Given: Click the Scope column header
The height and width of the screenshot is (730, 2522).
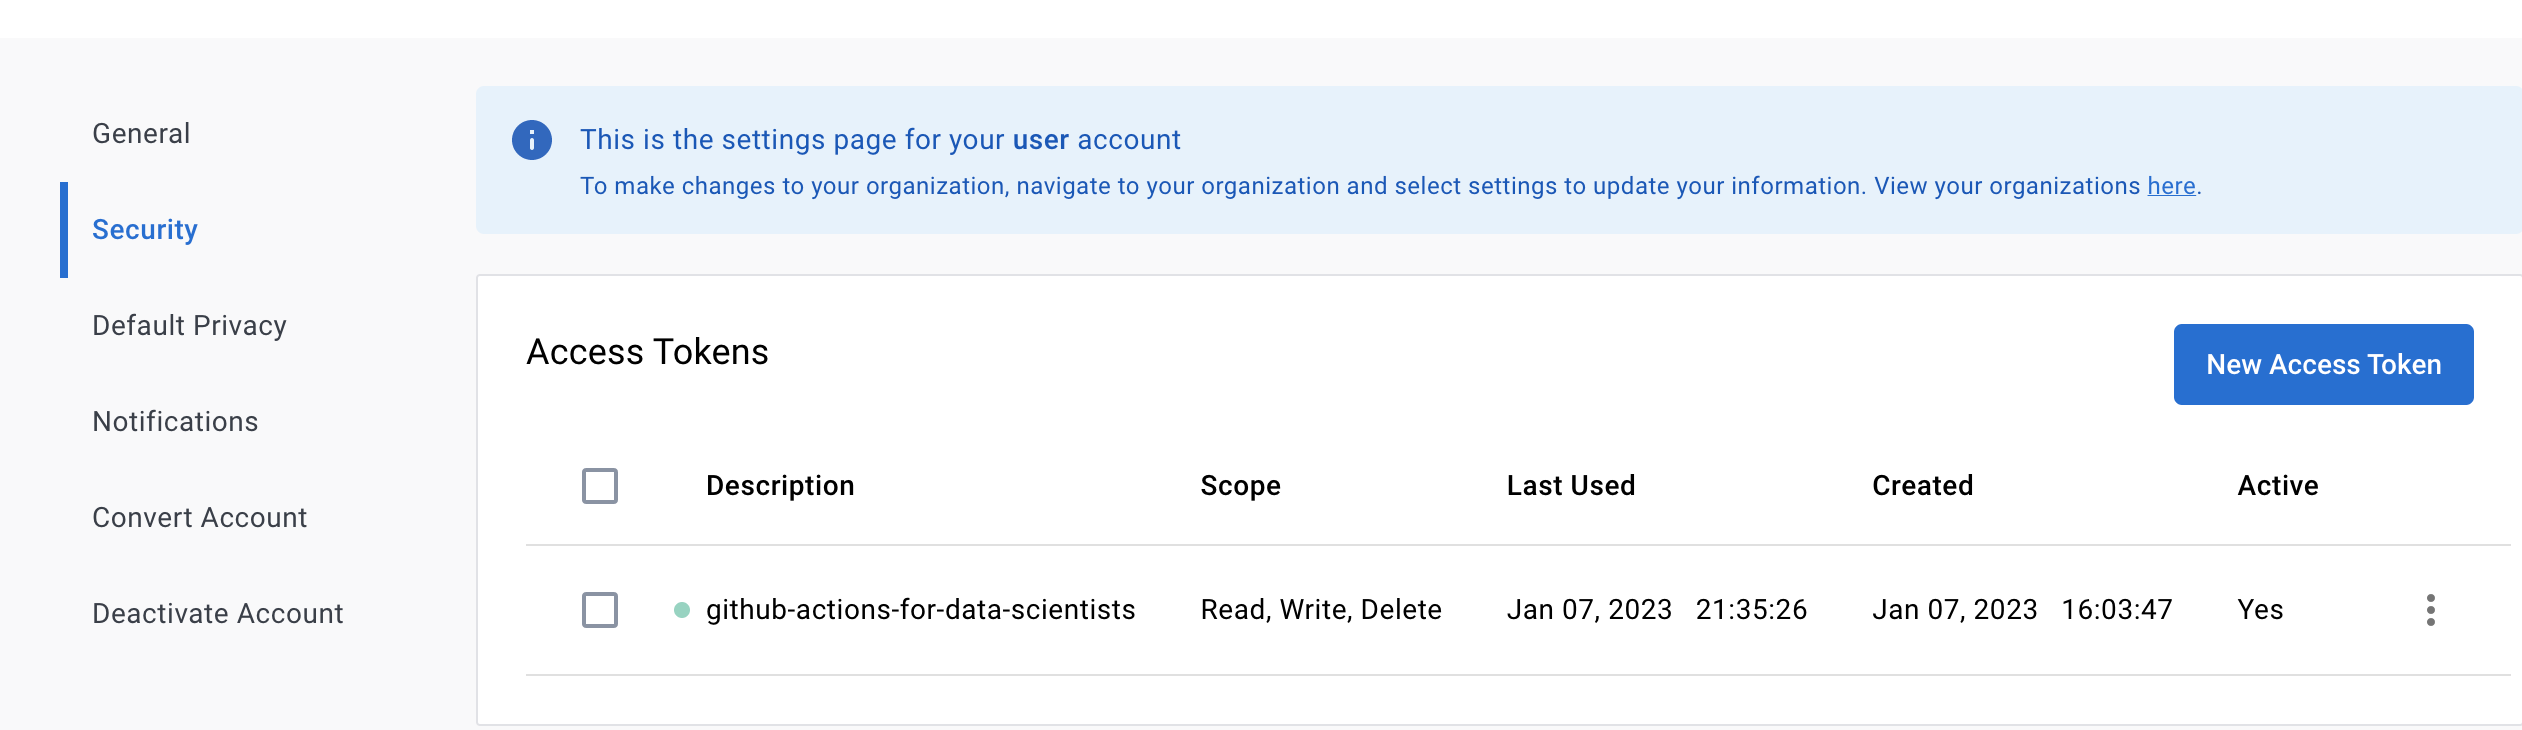Looking at the screenshot, I should click(x=1240, y=486).
